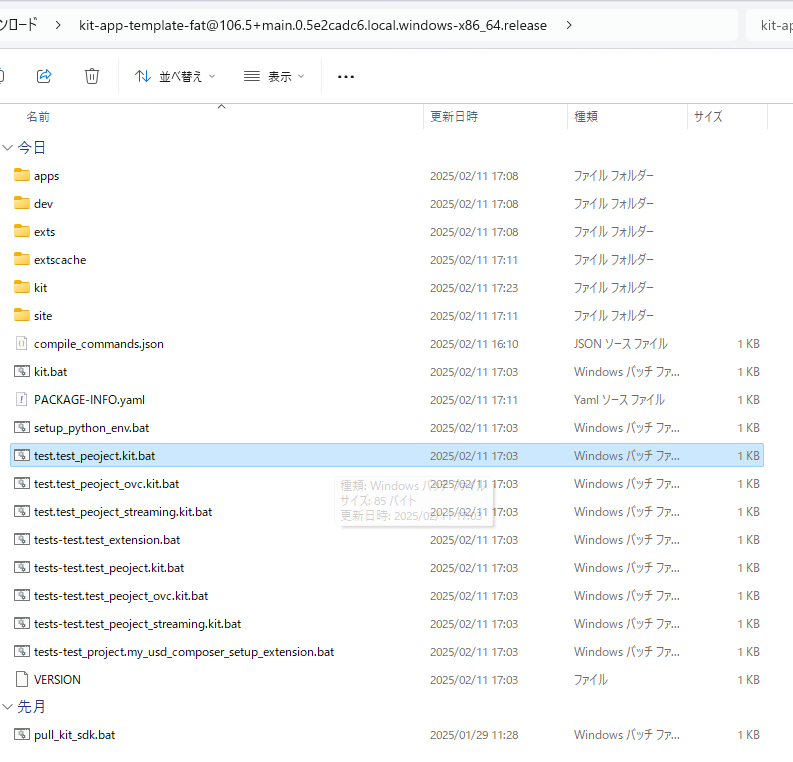The height and width of the screenshot is (762, 793).
Task: Select the kit folder icon
Action: pyautogui.click(x=21, y=287)
